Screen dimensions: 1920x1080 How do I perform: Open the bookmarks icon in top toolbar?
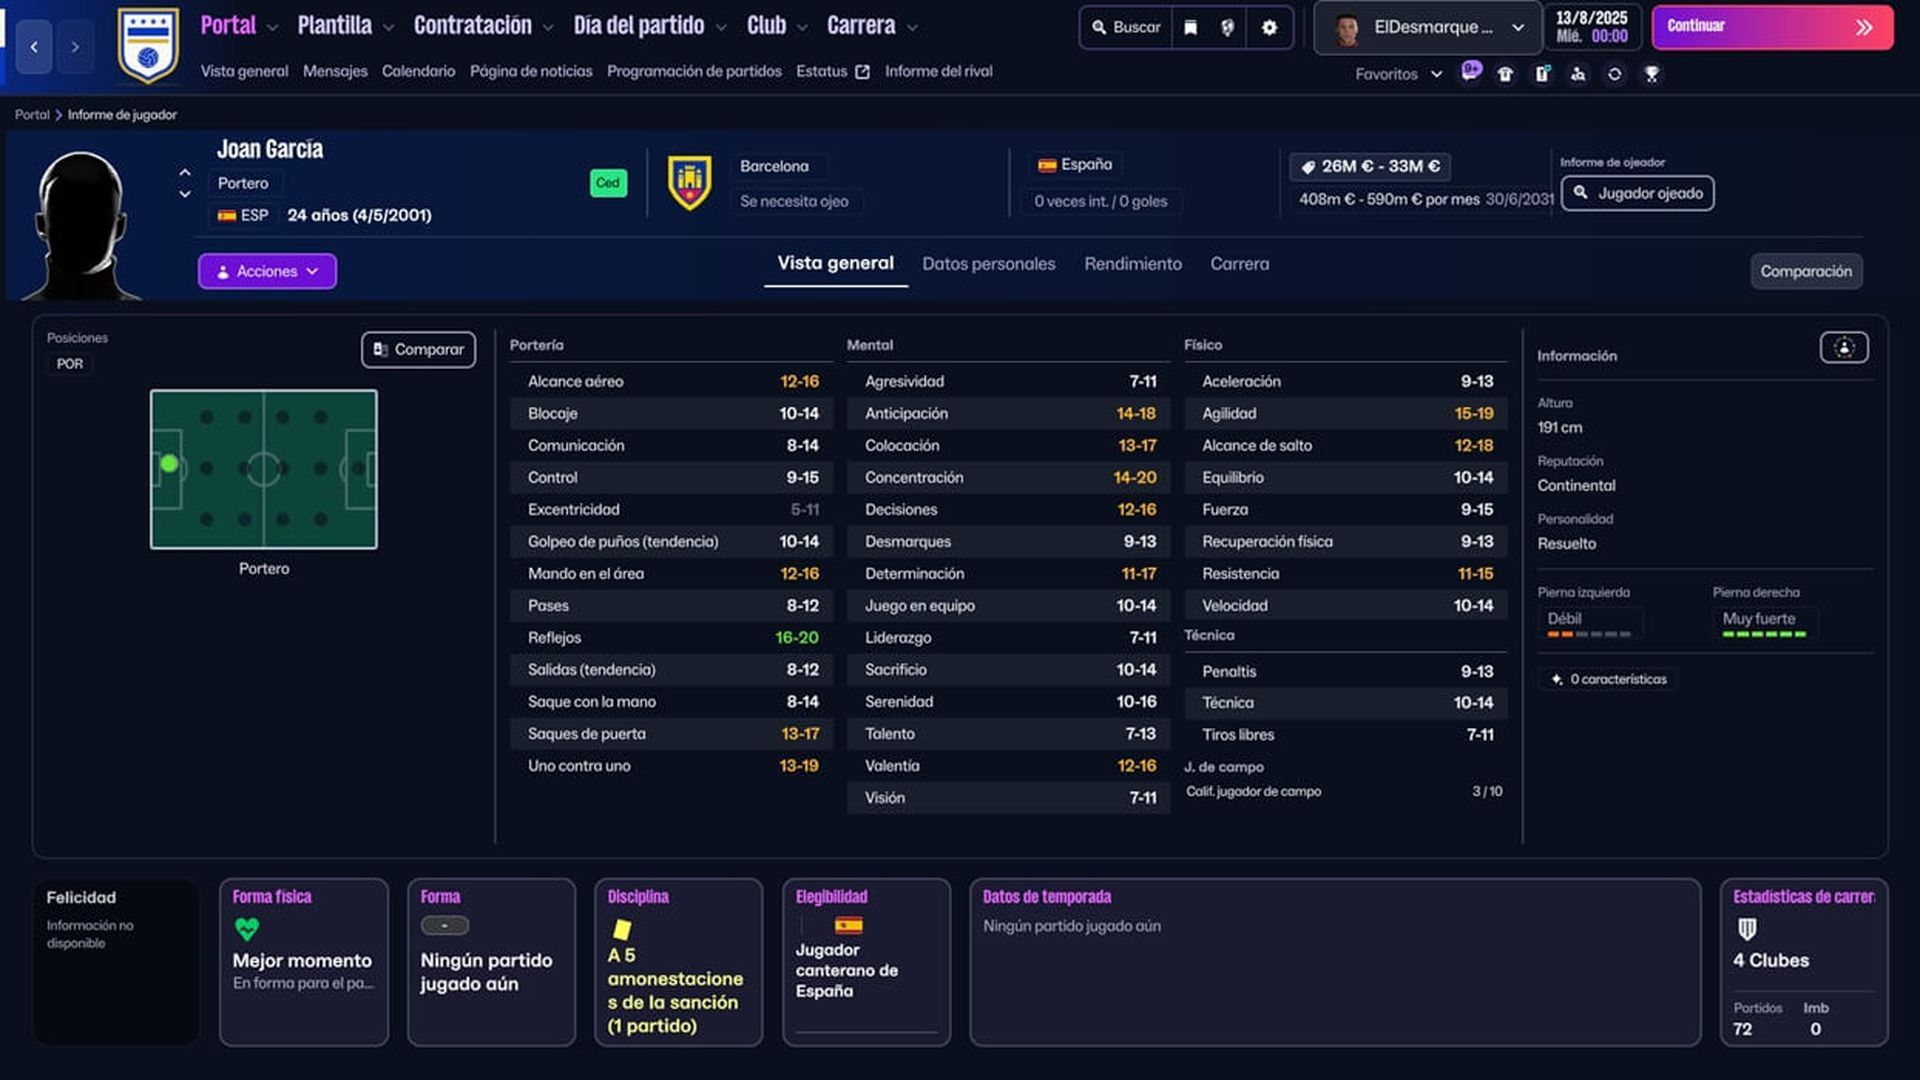[1190, 28]
